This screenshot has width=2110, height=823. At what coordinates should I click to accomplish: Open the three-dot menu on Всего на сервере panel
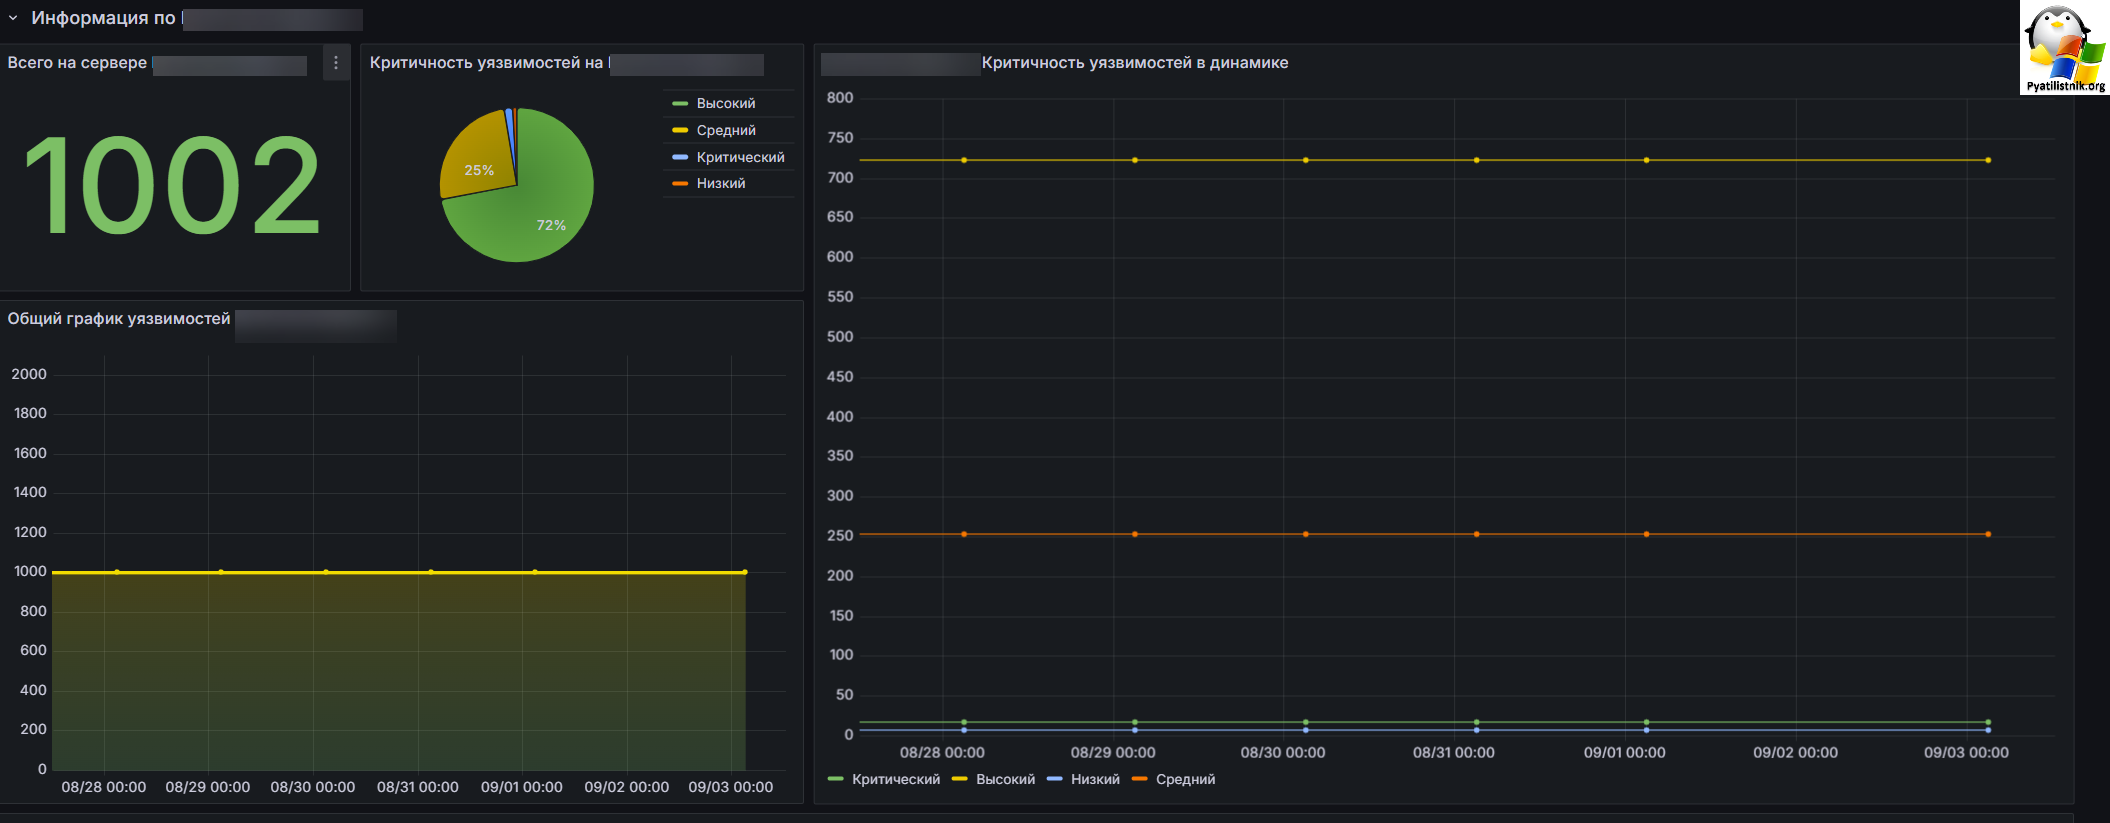pos(336,63)
